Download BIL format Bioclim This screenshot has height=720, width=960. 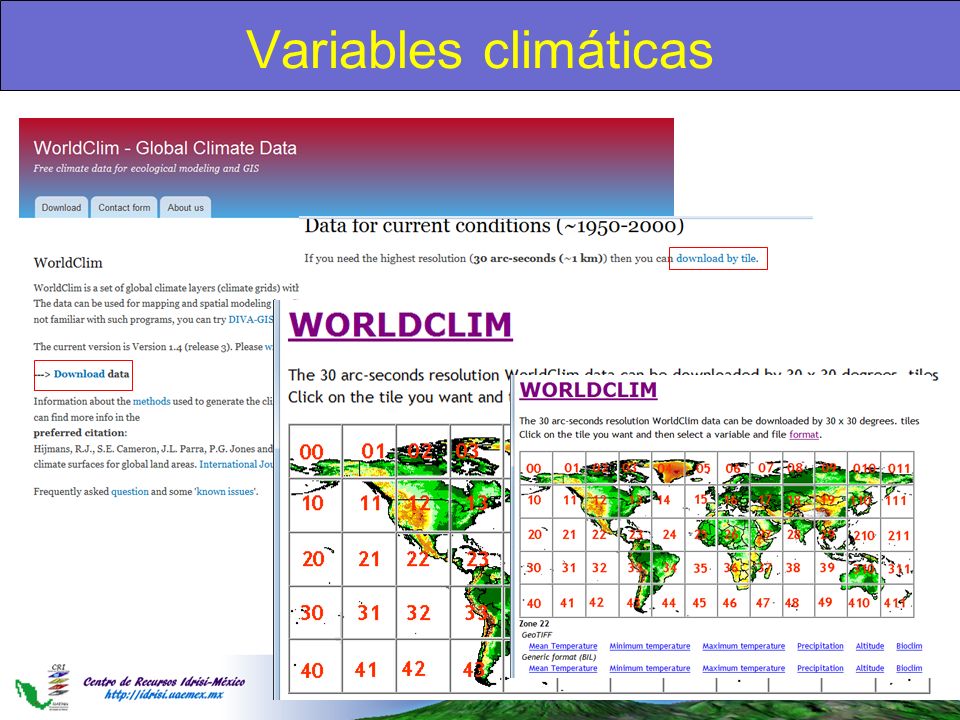[x=909, y=668]
